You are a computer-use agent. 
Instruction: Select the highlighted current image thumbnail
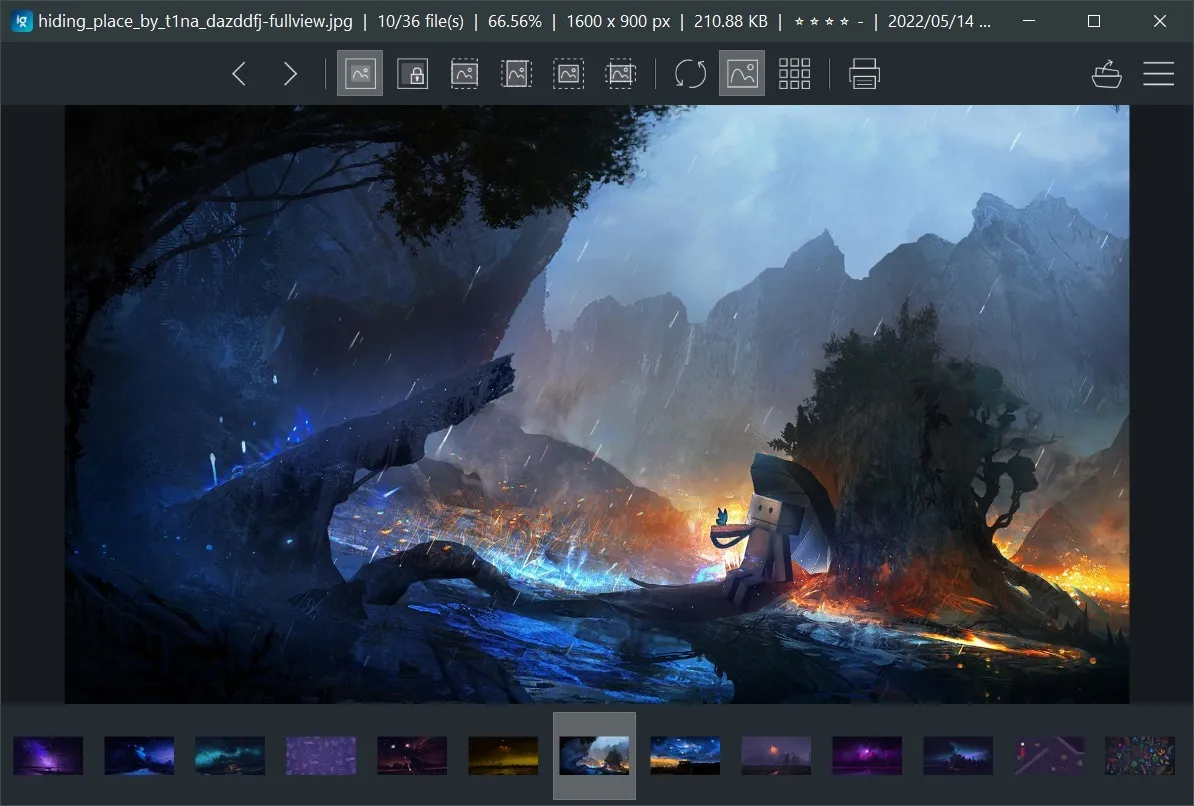click(x=594, y=755)
